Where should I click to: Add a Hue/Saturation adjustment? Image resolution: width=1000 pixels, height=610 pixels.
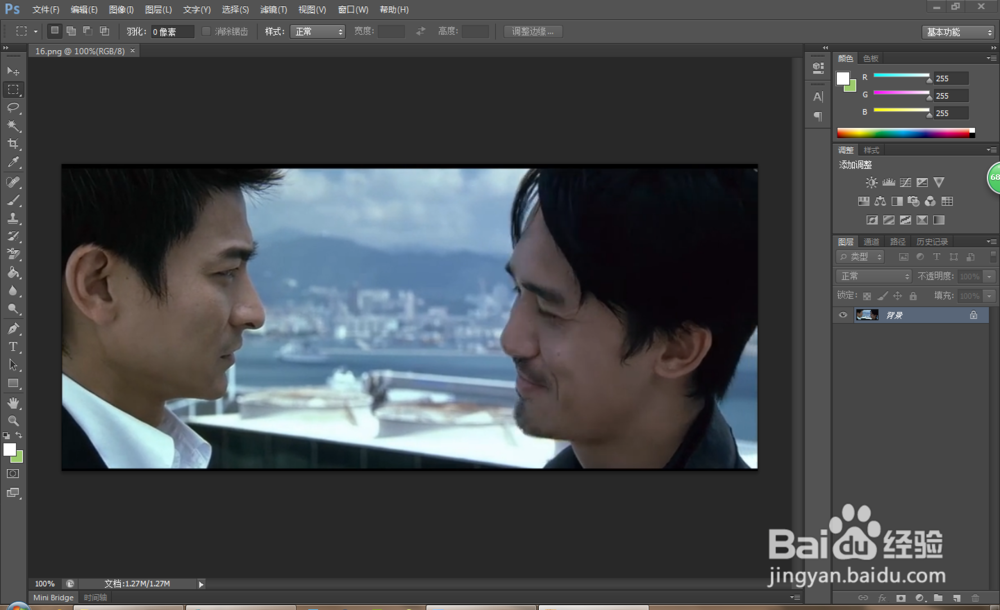click(864, 202)
